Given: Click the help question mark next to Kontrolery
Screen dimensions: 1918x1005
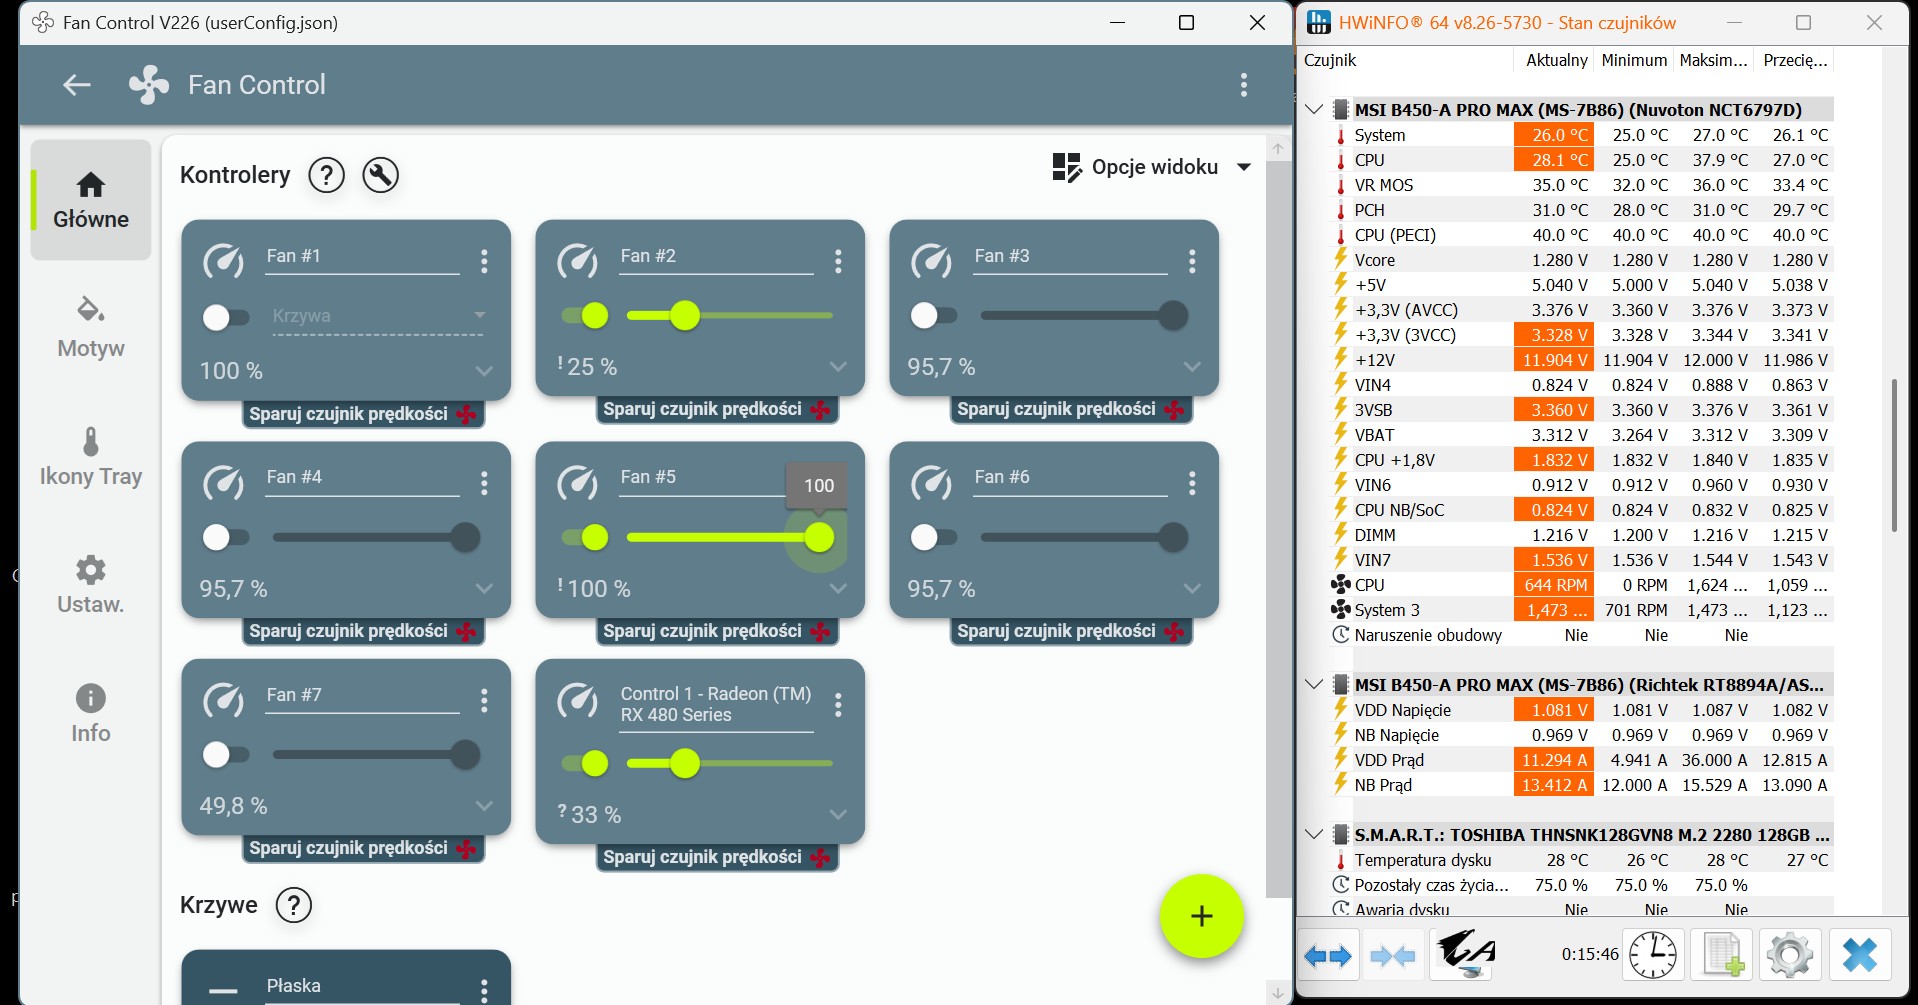Looking at the screenshot, I should pos(326,175).
